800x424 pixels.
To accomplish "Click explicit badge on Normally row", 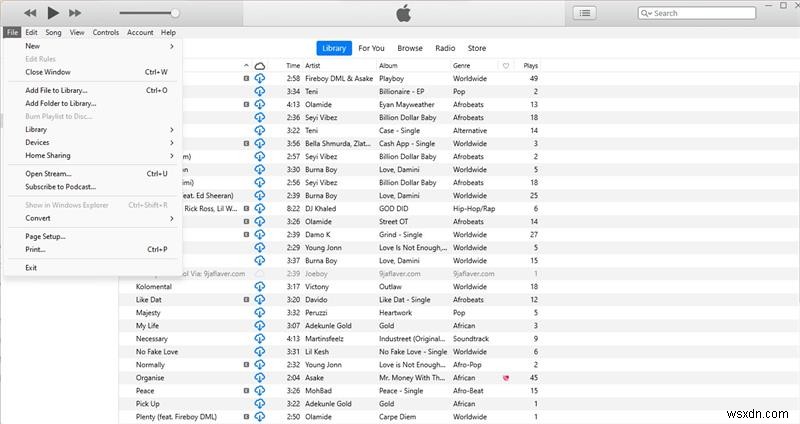I will tap(246, 365).
